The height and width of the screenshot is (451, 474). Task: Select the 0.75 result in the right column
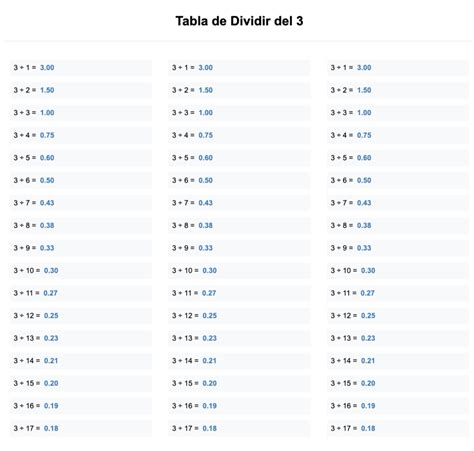point(364,135)
